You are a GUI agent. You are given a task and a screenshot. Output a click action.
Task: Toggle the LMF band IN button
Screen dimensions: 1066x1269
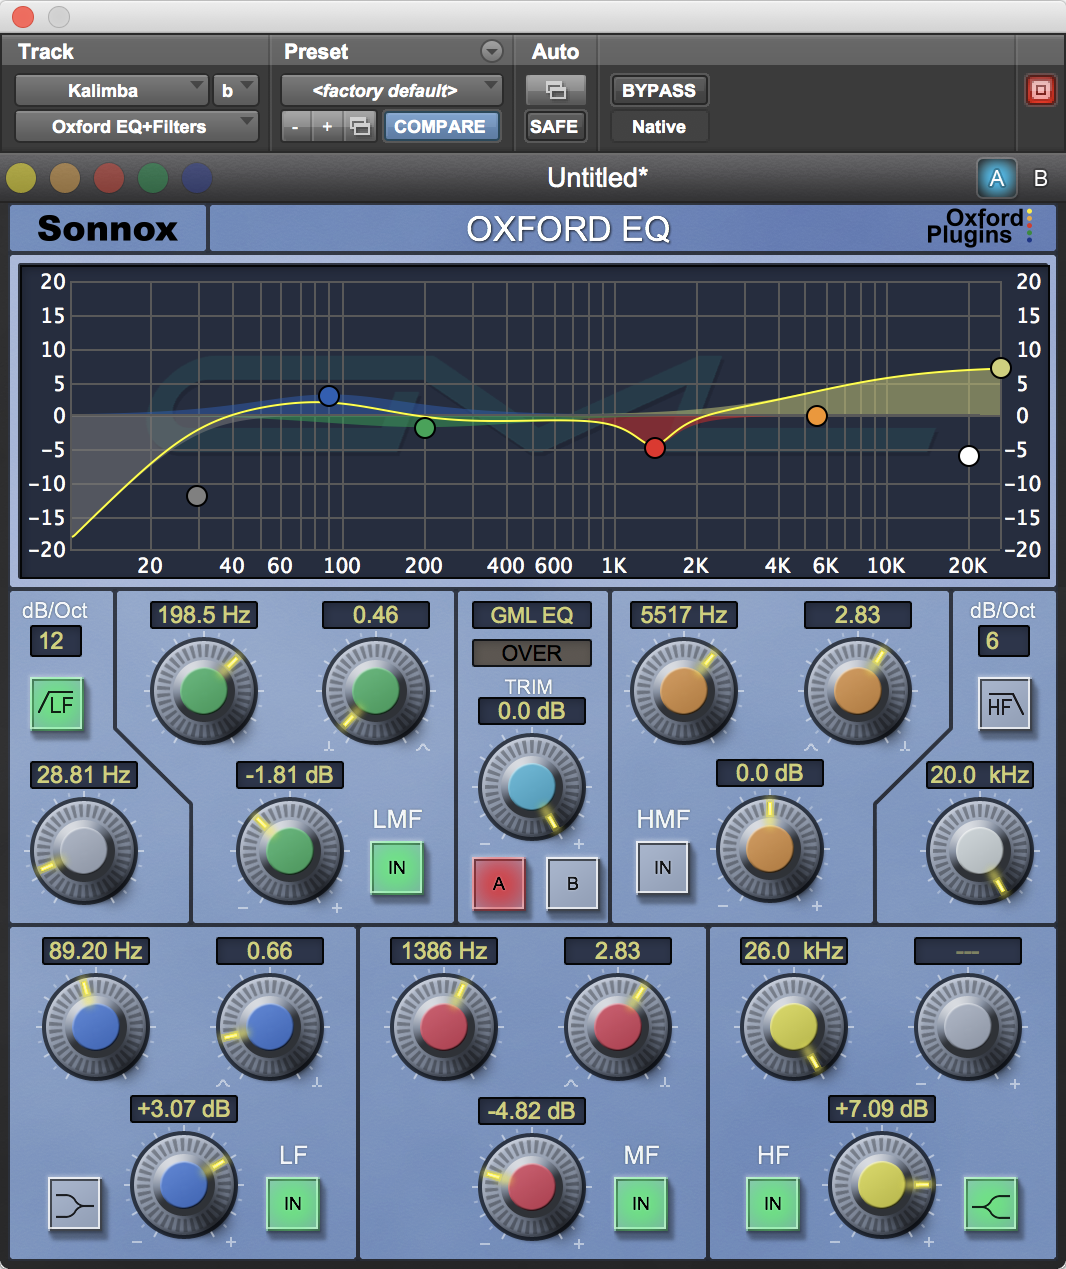pyautogui.click(x=397, y=867)
